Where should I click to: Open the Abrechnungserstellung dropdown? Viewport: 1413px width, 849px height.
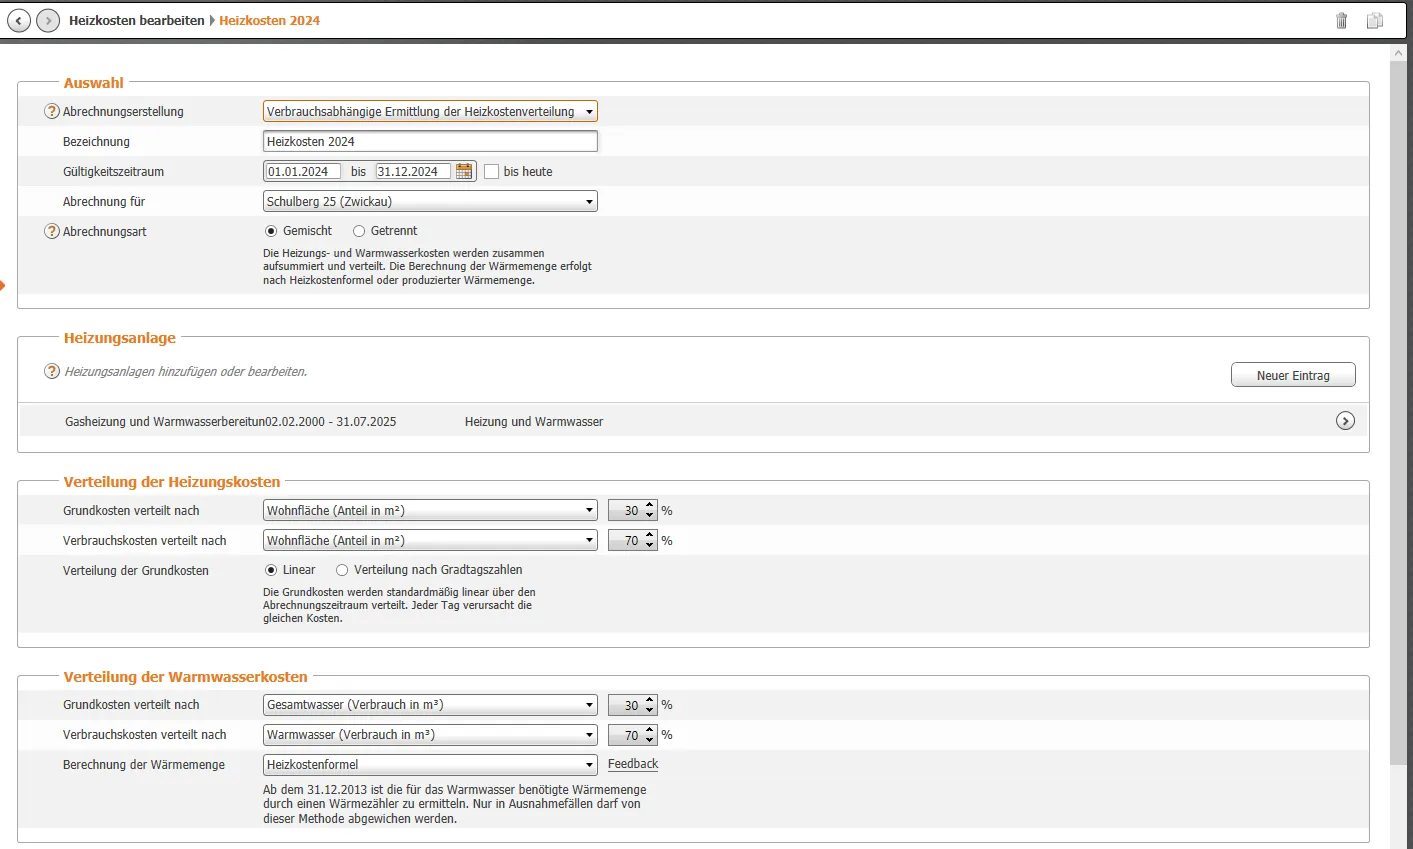tap(430, 111)
